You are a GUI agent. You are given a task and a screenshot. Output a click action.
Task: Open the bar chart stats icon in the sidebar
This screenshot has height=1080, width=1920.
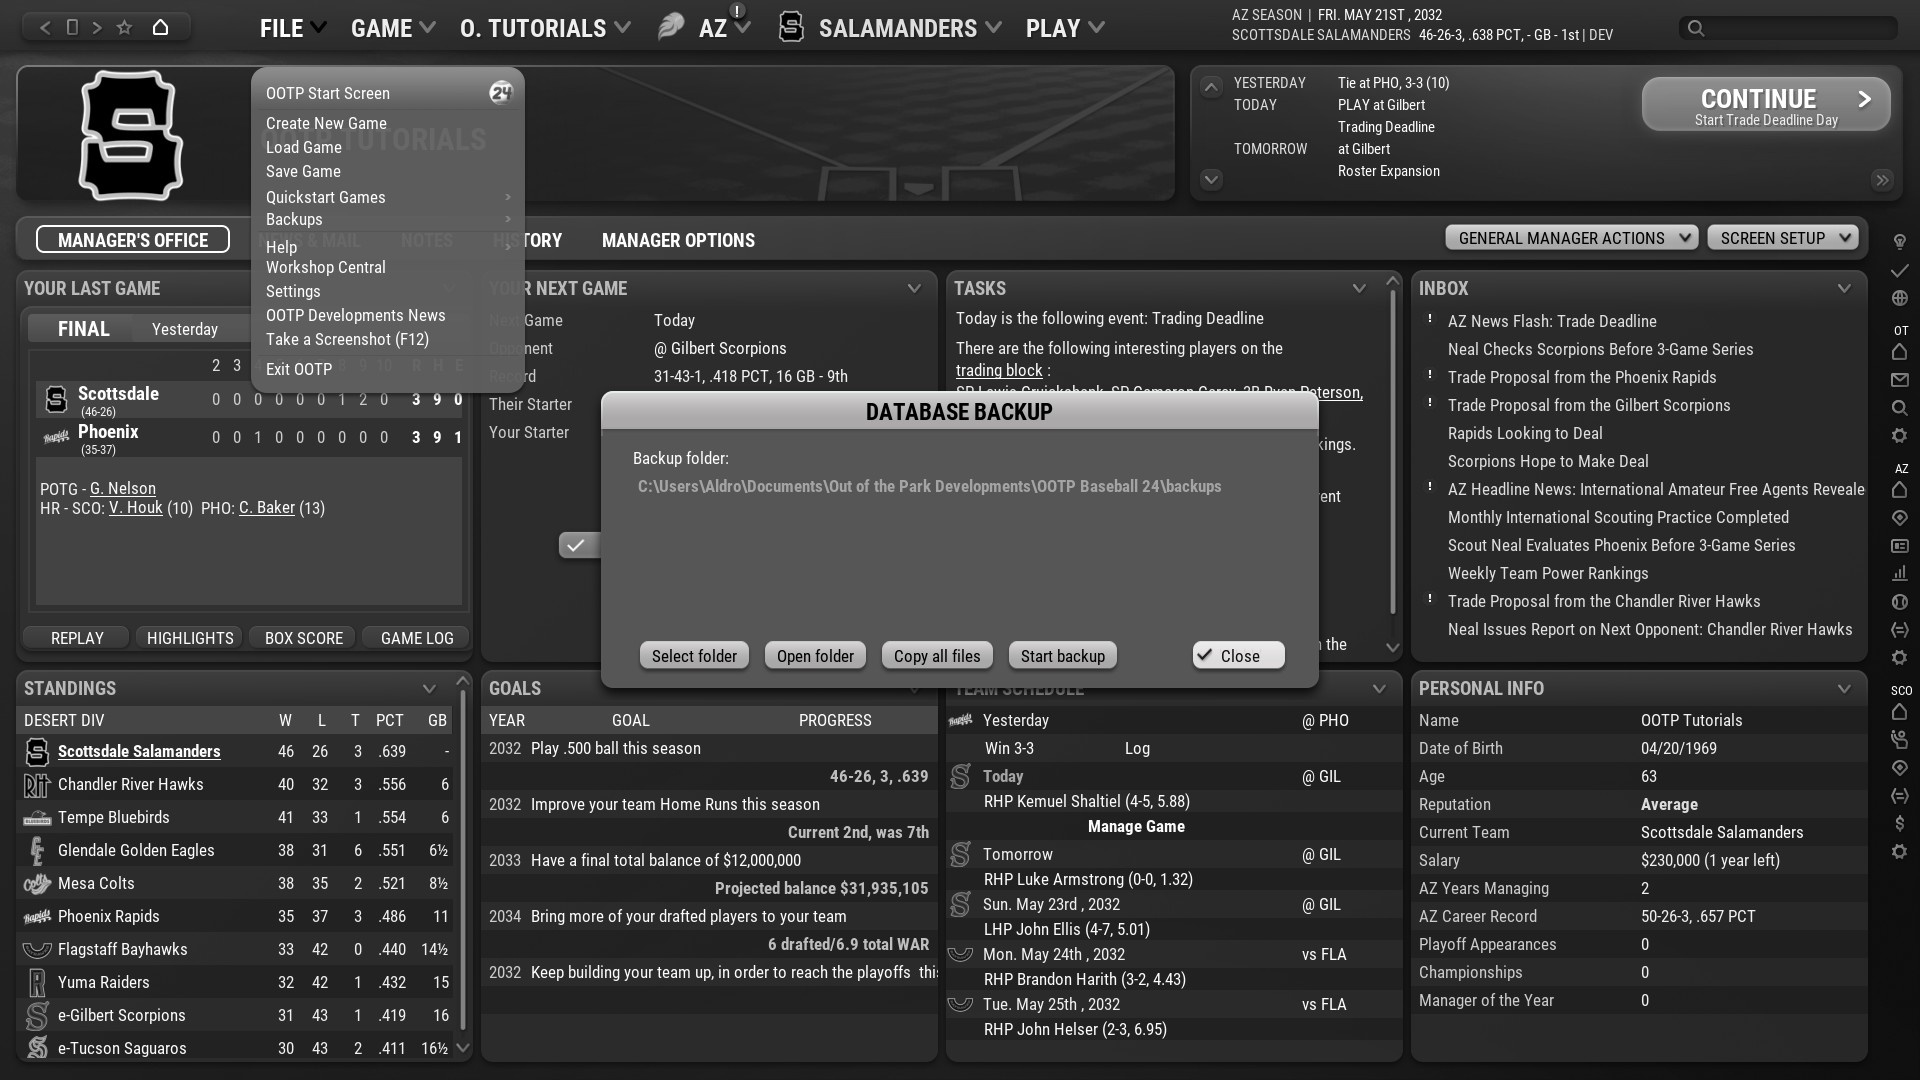coord(1900,574)
